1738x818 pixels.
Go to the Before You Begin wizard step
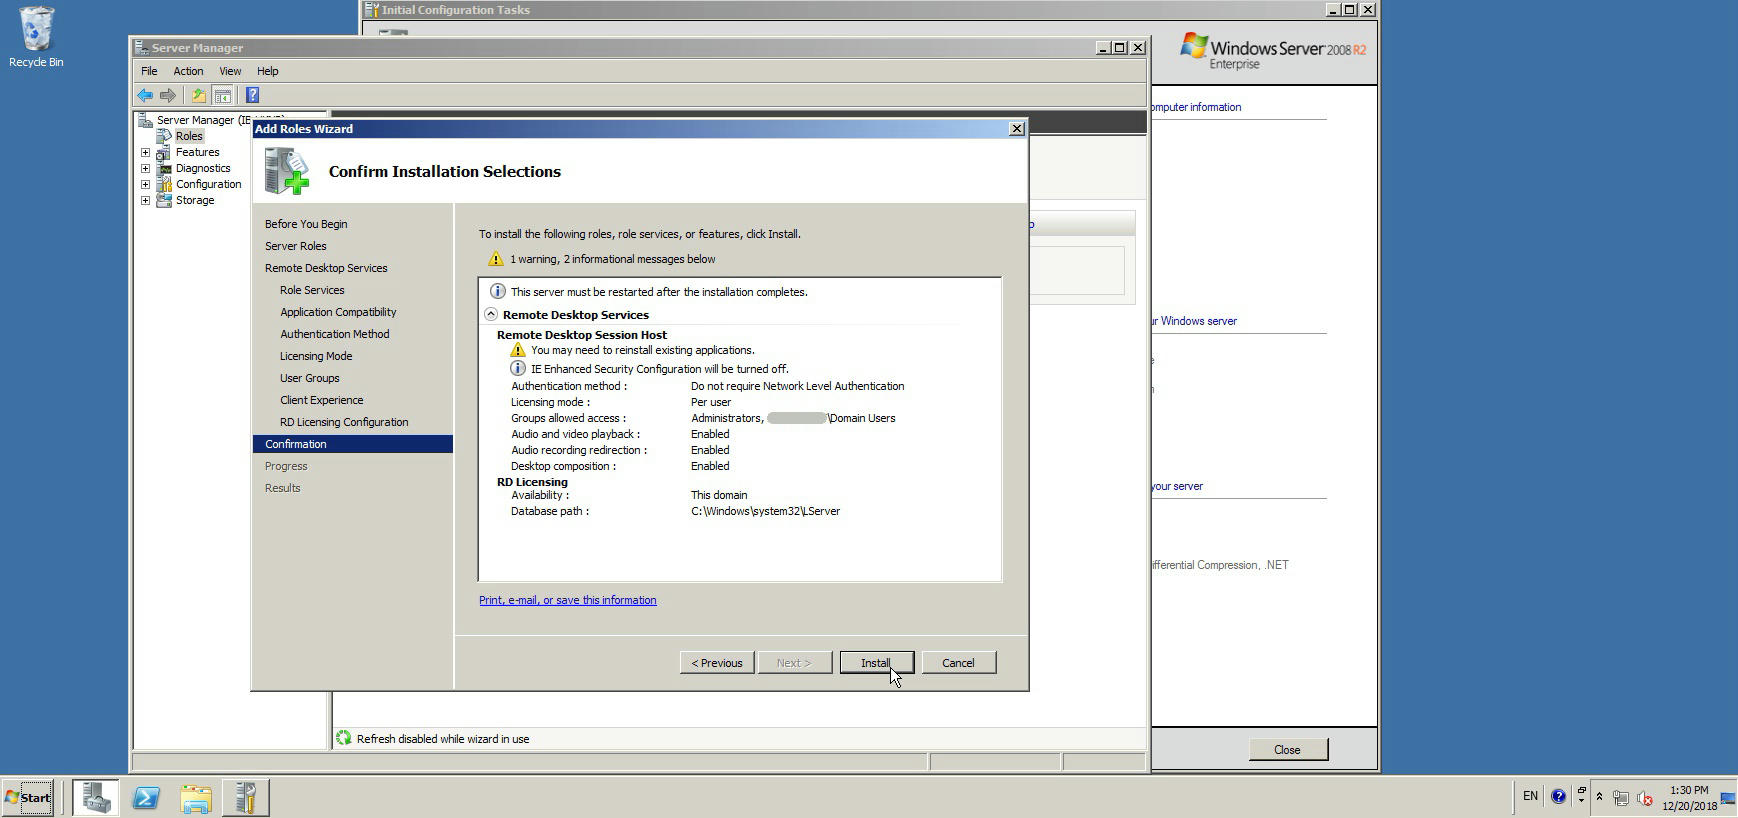point(306,224)
